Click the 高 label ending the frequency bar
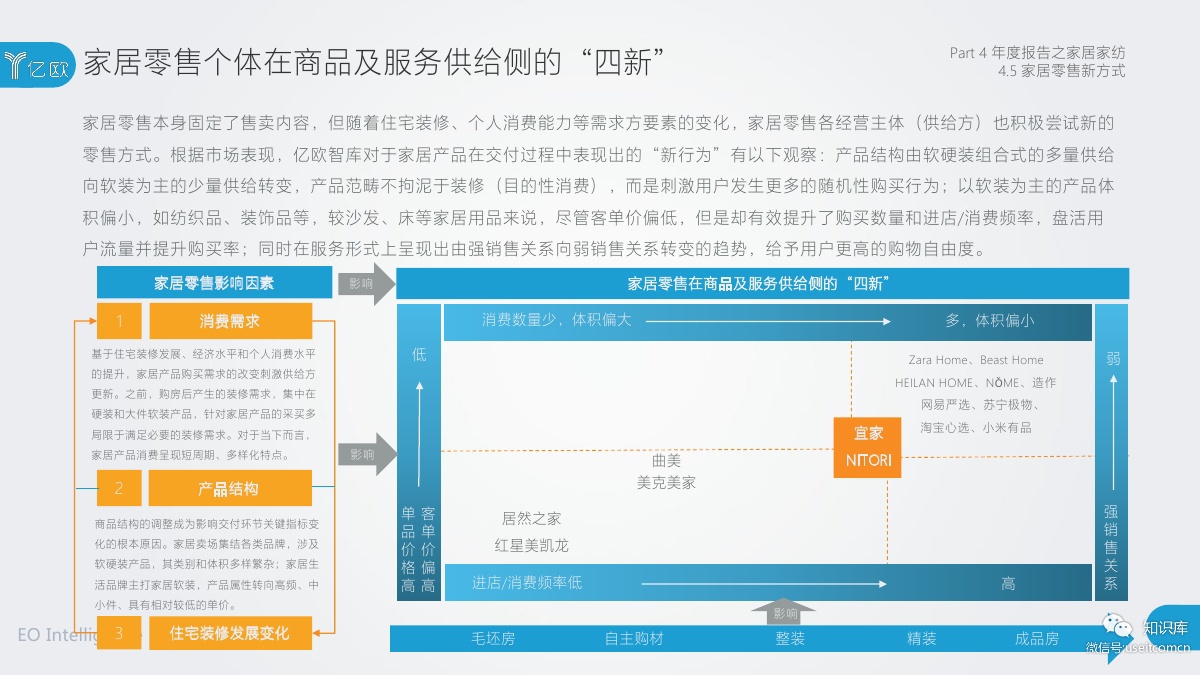1200x675 pixels. pos(1008,582)
